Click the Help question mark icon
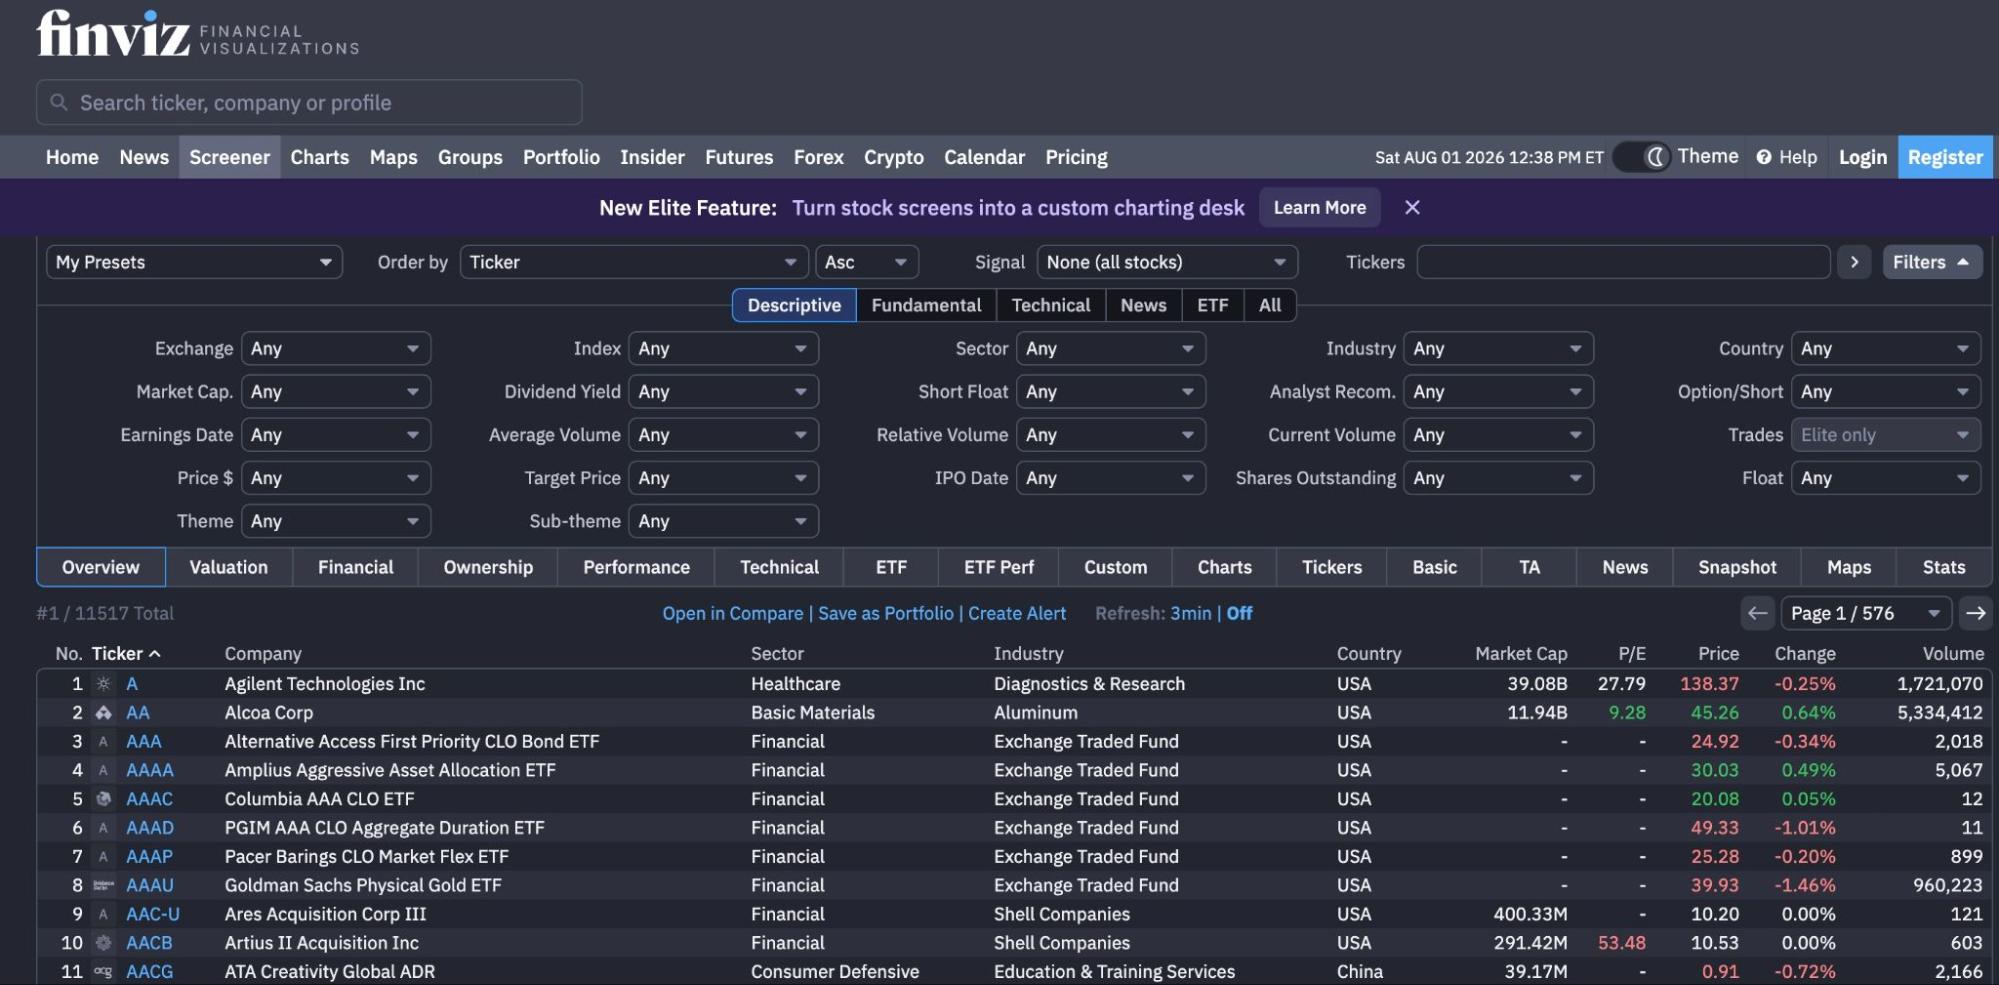 (x=1764, y=157)
